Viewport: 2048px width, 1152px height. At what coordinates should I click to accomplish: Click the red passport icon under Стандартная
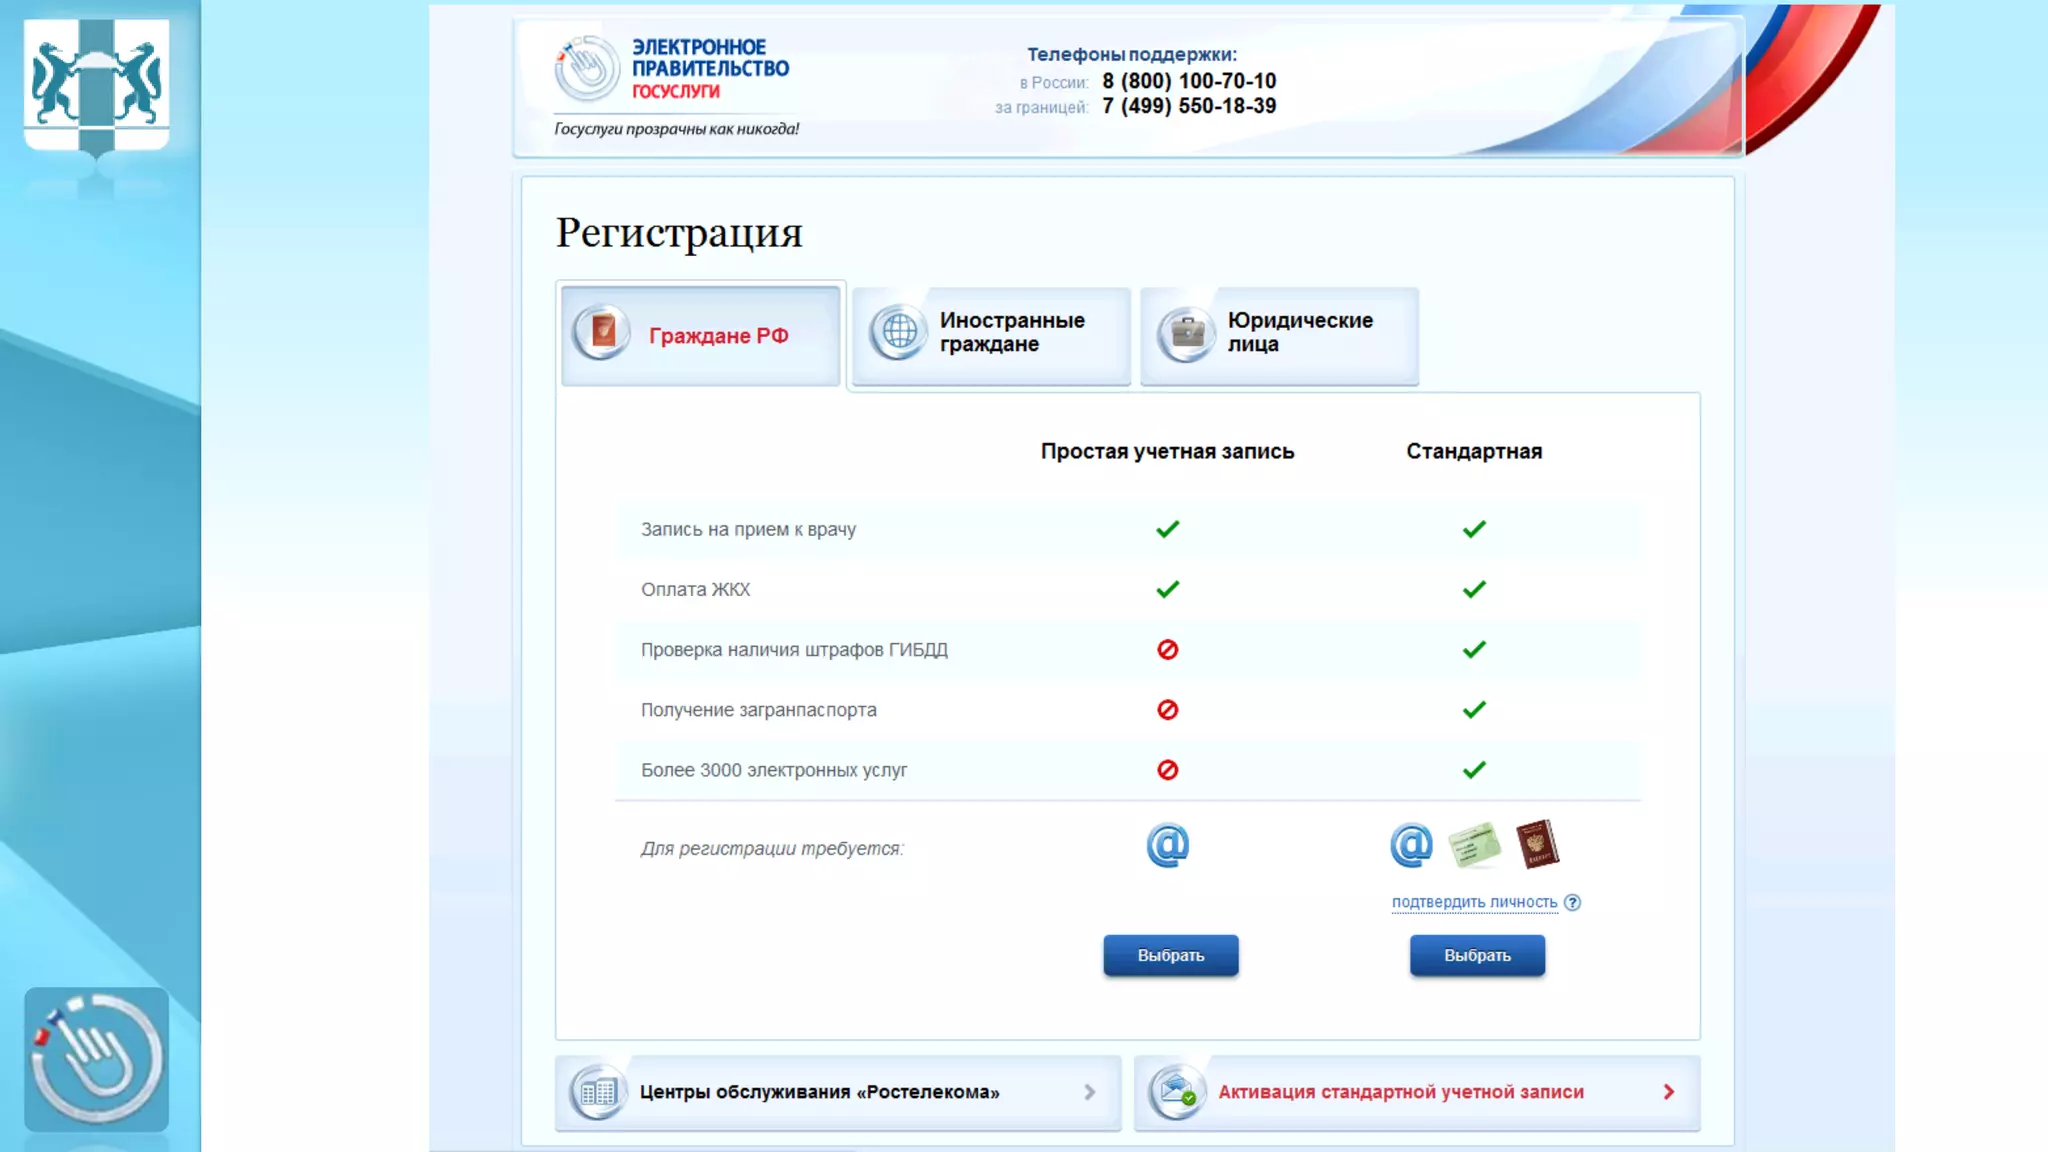1537,844
